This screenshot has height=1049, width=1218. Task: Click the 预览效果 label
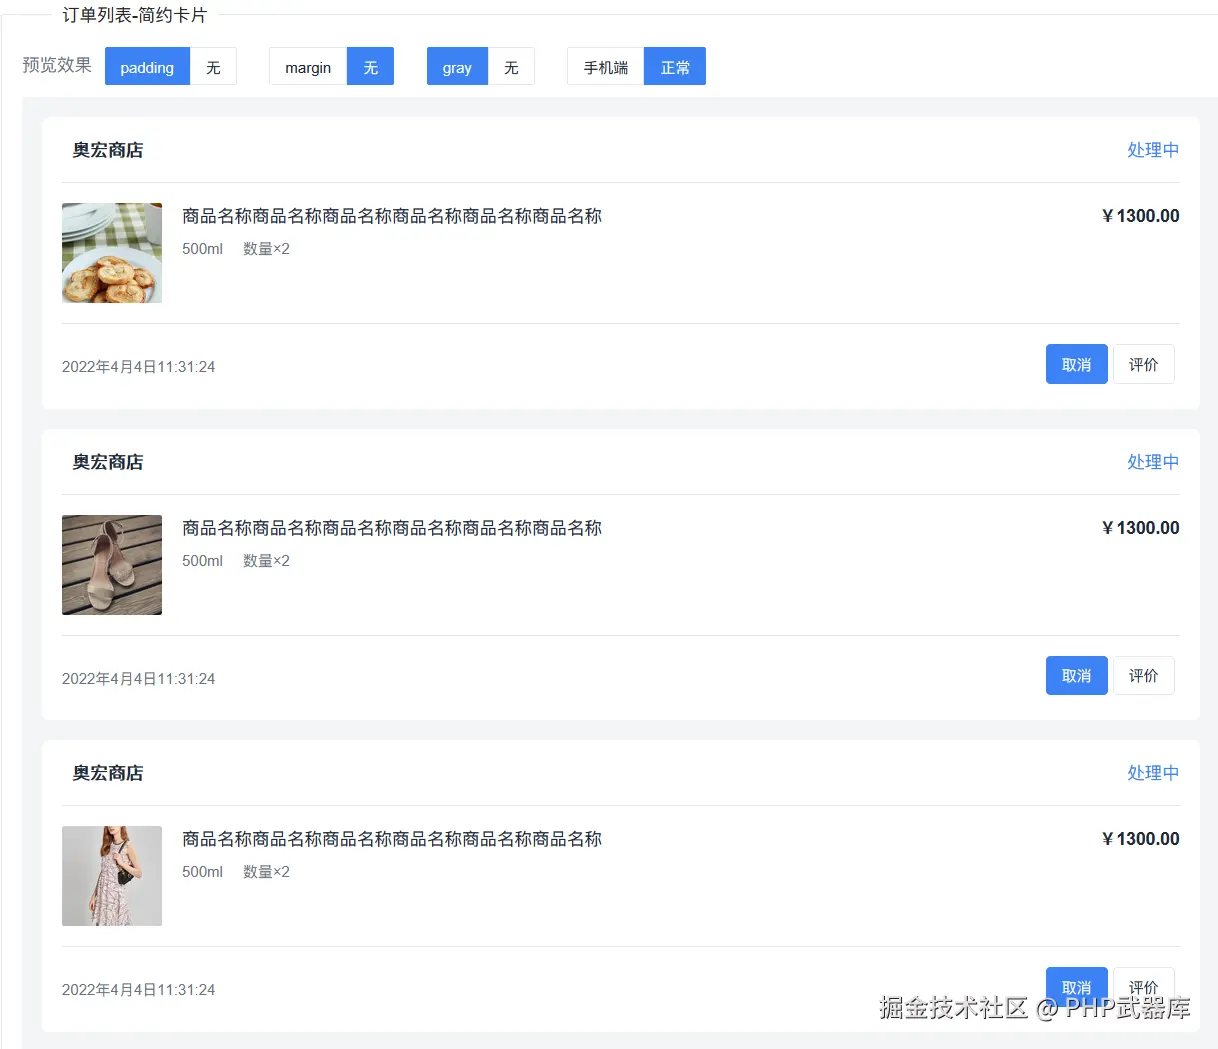[x=57, y=65]
